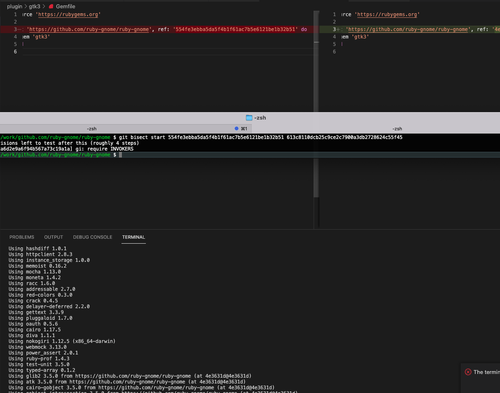Viewport: 500px width, 393px height.
Task: Click the blue activity dot on the zsh tab
Action: tap(236, 128)
